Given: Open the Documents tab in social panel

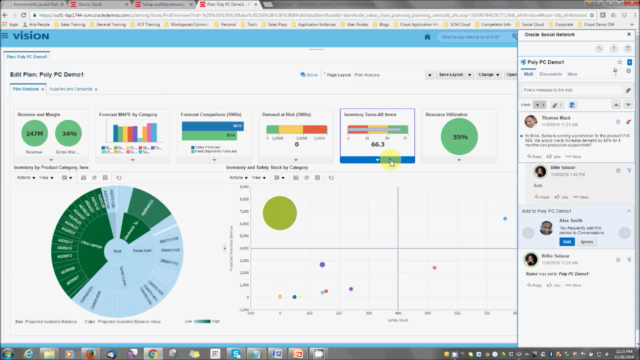Looking at the screenshot, I should coord(551,74).
